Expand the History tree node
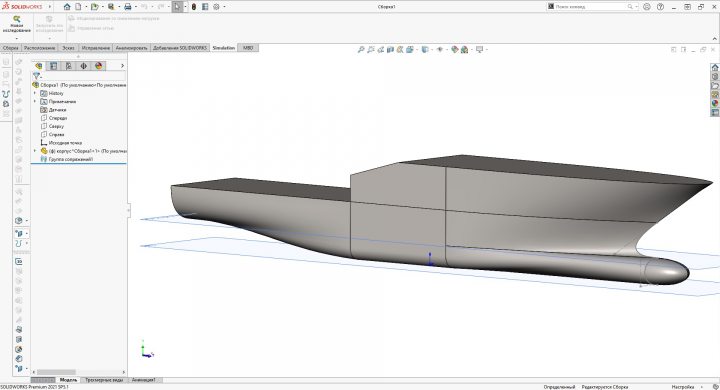Image resolution: width=720 pixels, height=390 pixels. (35, 93)
